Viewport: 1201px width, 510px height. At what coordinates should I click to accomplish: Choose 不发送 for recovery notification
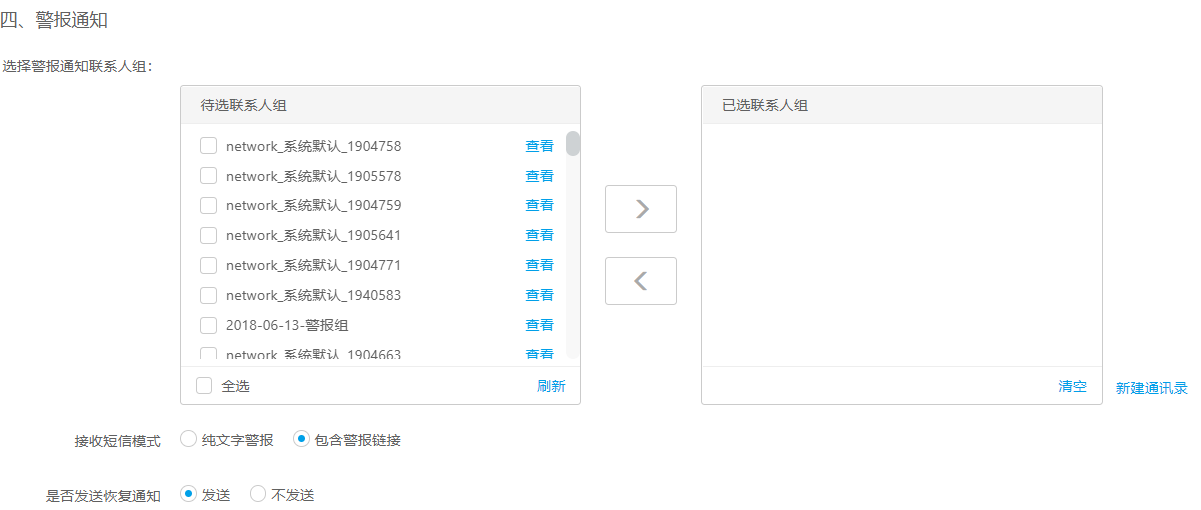click(259, 494)
